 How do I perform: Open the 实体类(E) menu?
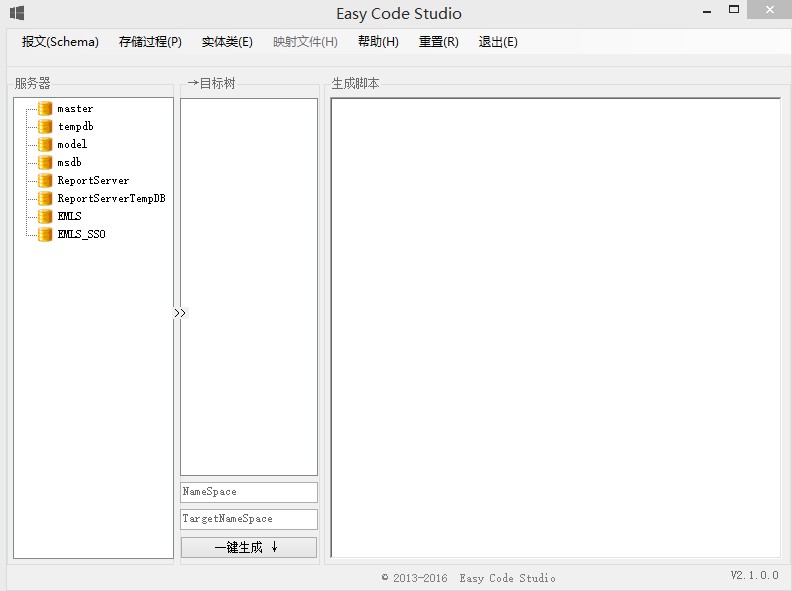click(227, 41)
